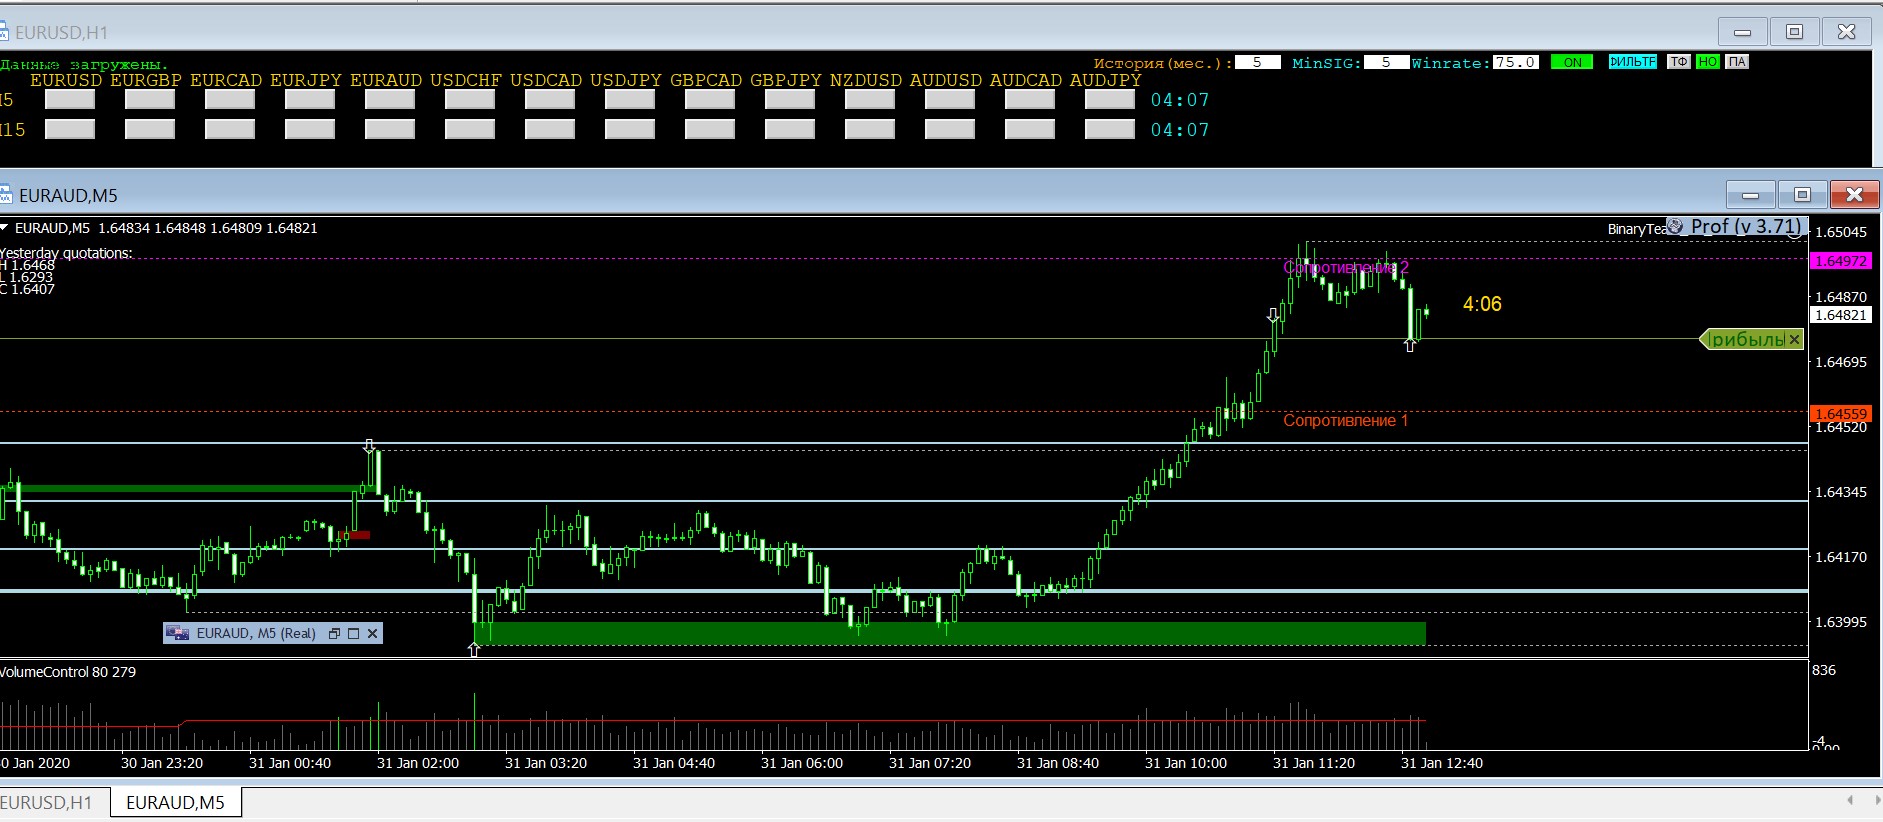Toggle the green НО button
The width and height of the screenshot is (1883, 822).
click(x=1707, y=62)
